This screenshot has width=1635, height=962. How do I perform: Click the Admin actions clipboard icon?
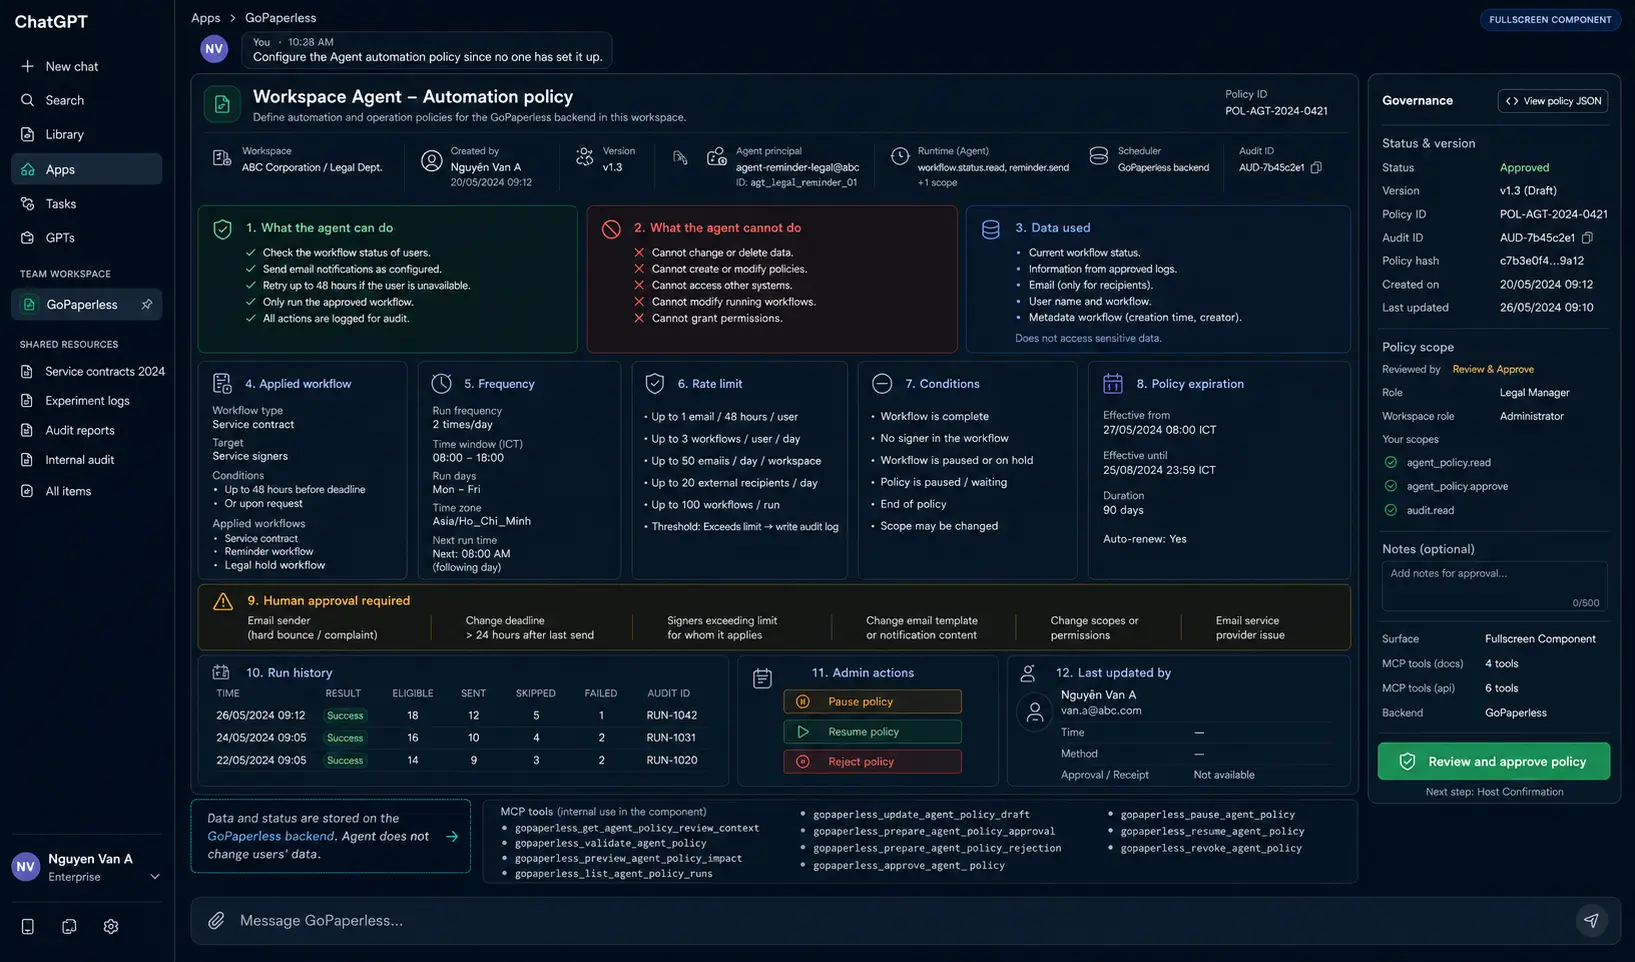(x=762, y=679)
